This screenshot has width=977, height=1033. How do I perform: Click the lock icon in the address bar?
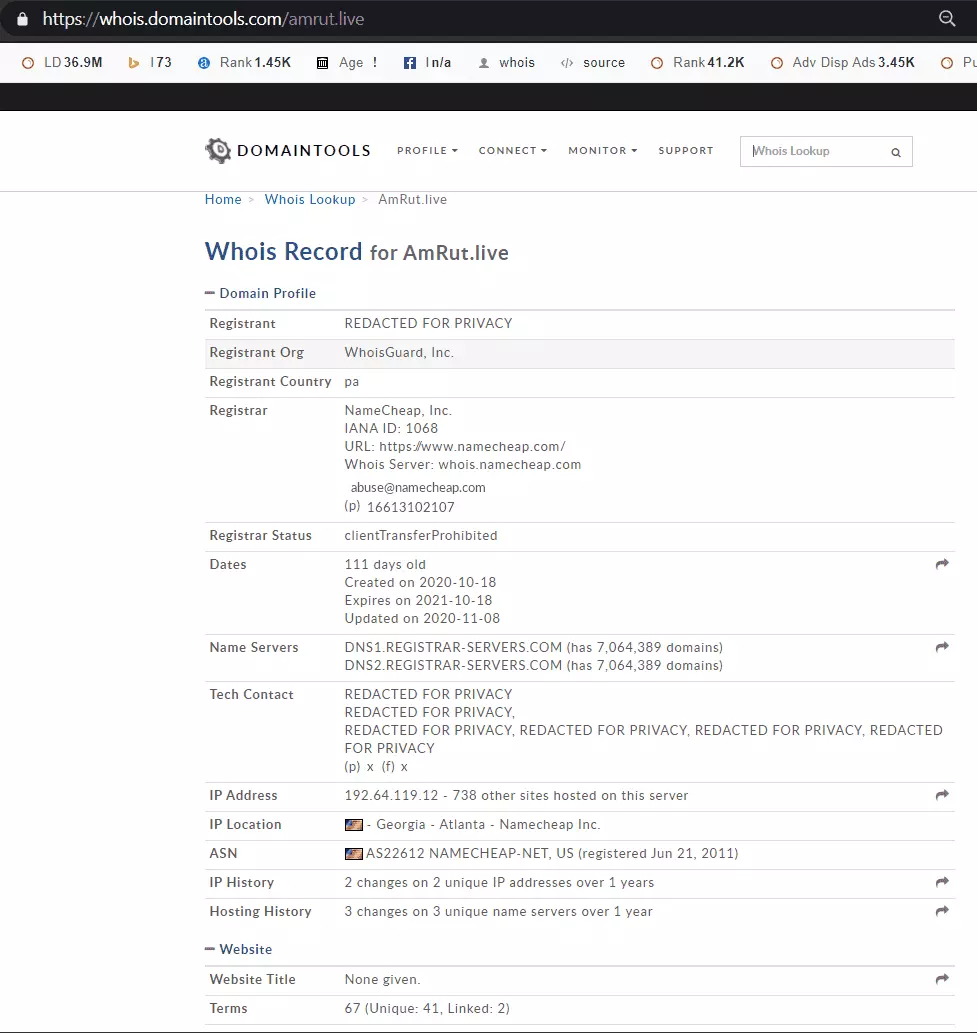click(x=22, y=18)
